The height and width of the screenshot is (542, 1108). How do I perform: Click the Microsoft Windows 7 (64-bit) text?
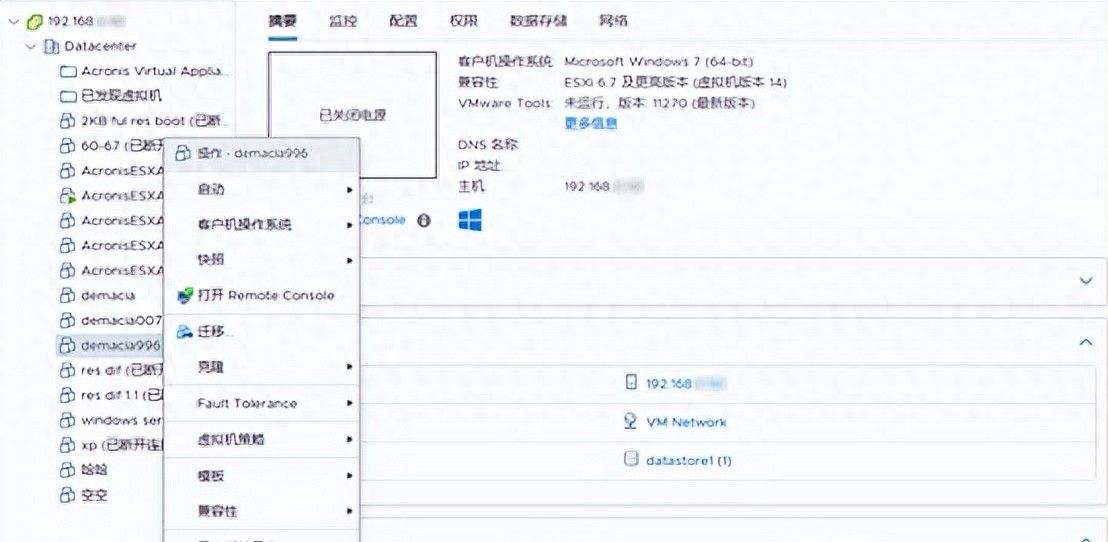pos(659,61)
